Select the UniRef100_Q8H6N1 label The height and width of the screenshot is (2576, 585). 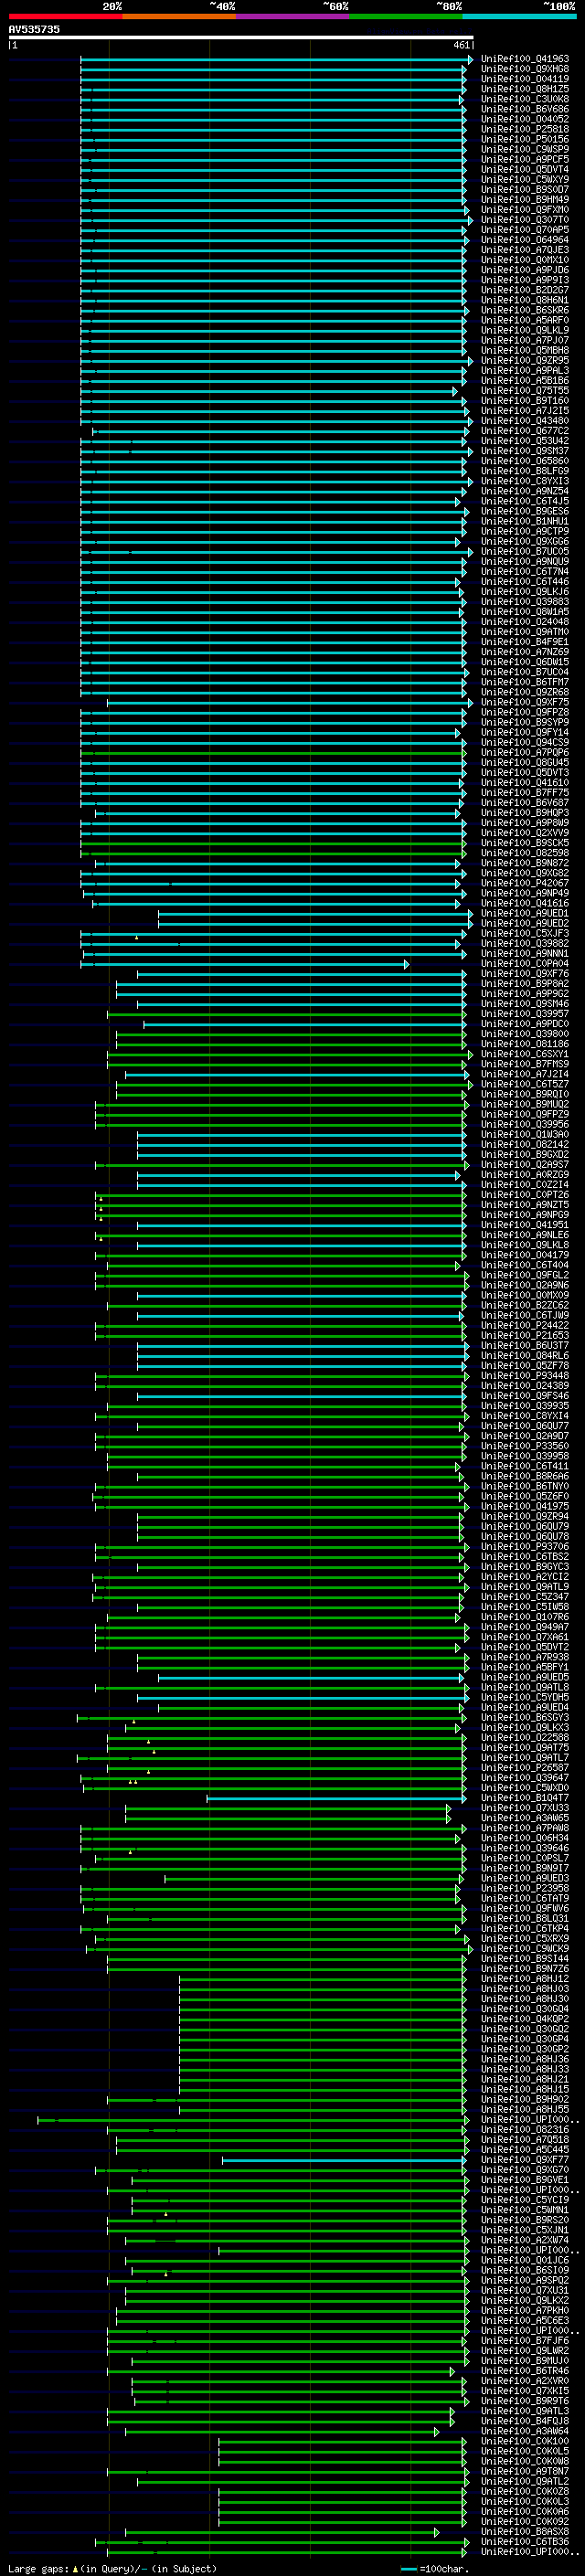tap(525, 300)
